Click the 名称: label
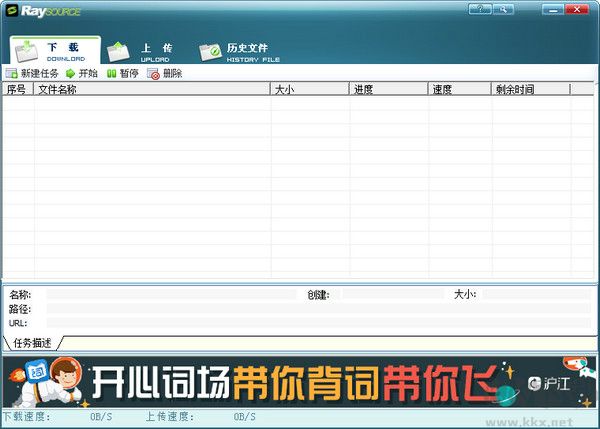 pyautogui.click(x=20, y=294)
